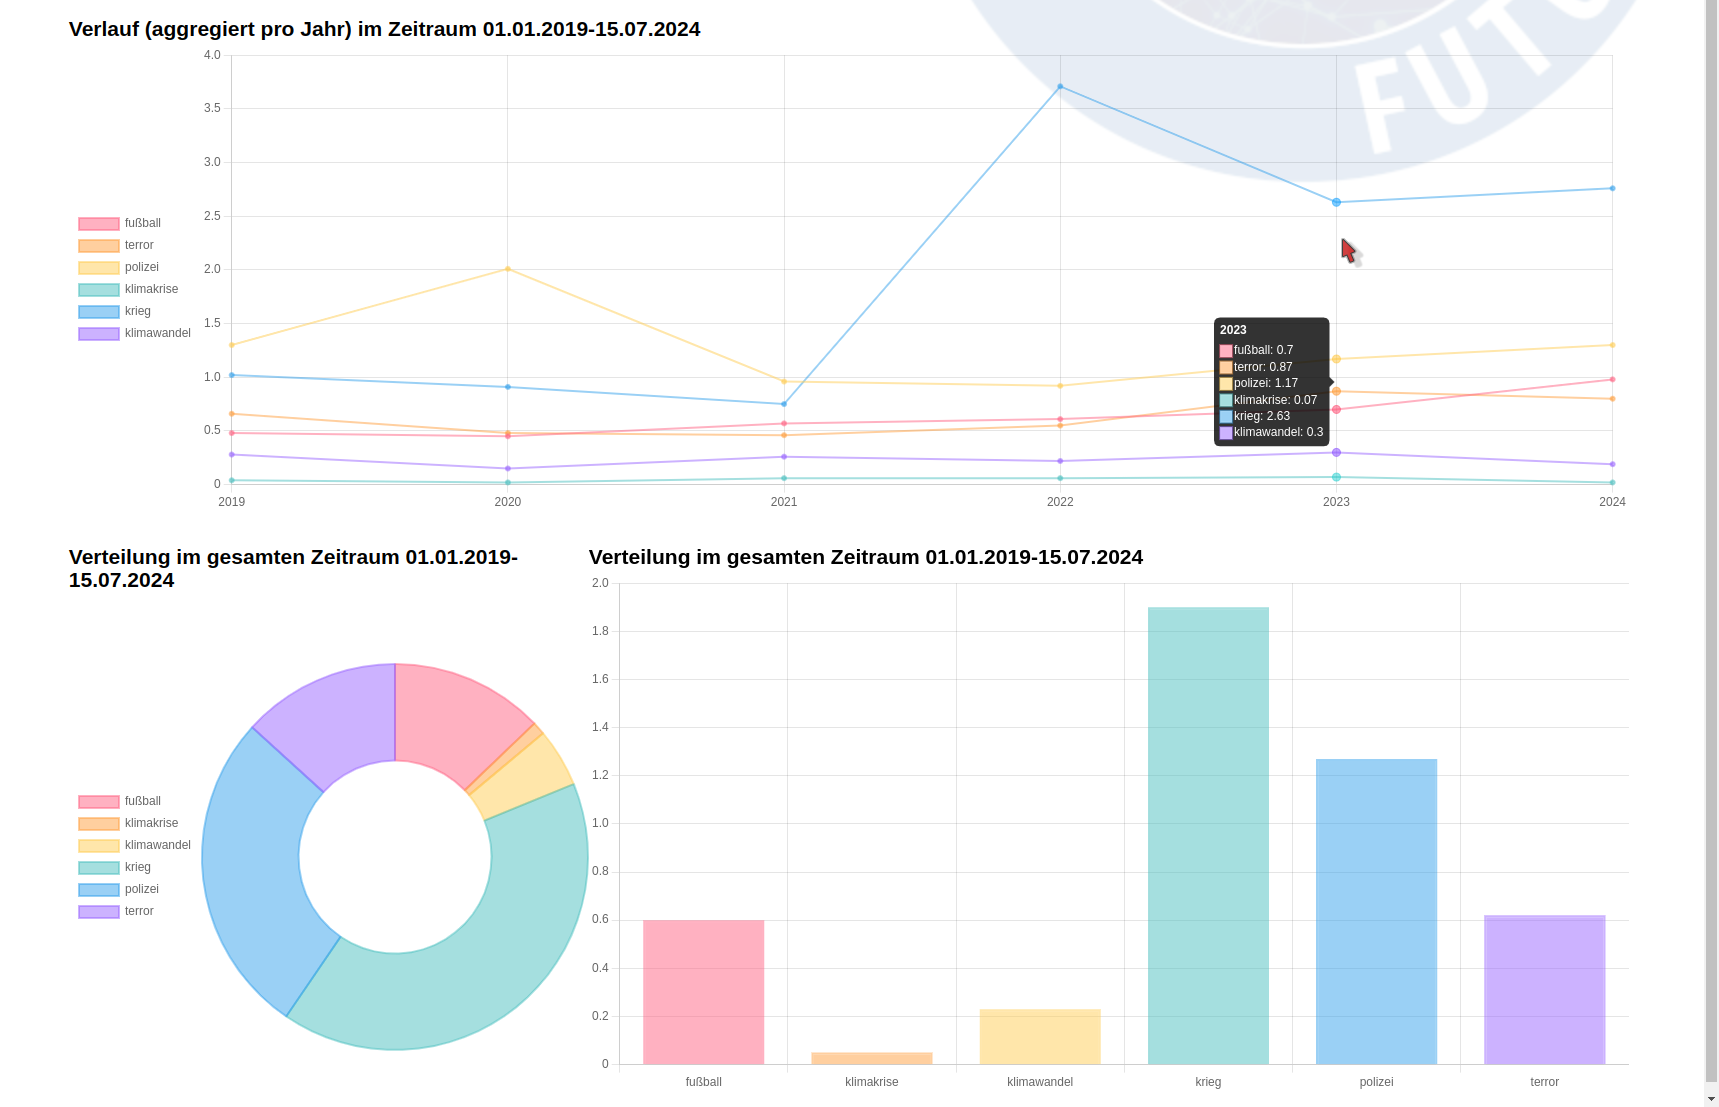The height and width of the screenshot is (1107, 1719).
Task: Select the terror bar in bar chart
Action: [x=1544, y=989]
